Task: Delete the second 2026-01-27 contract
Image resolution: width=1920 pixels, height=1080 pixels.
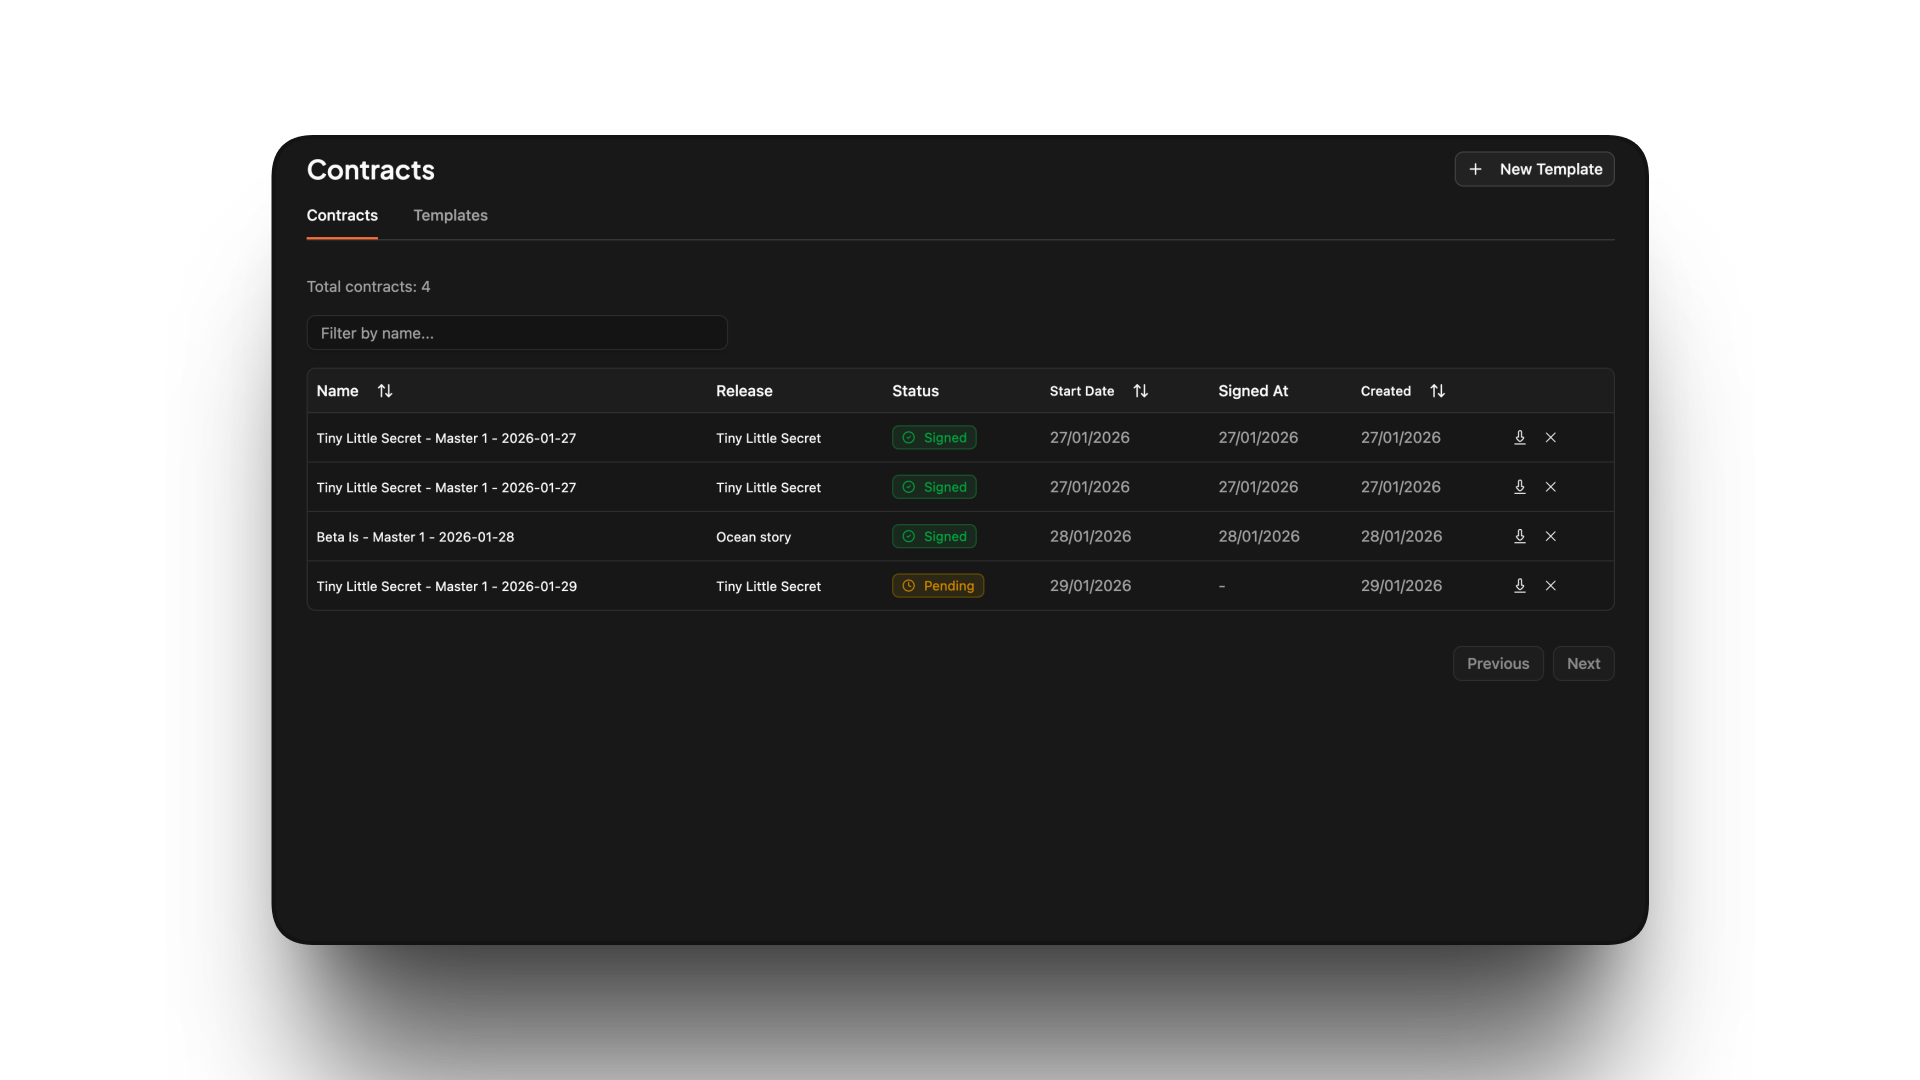Action: pyautogui.click(x=1550, y=487)
